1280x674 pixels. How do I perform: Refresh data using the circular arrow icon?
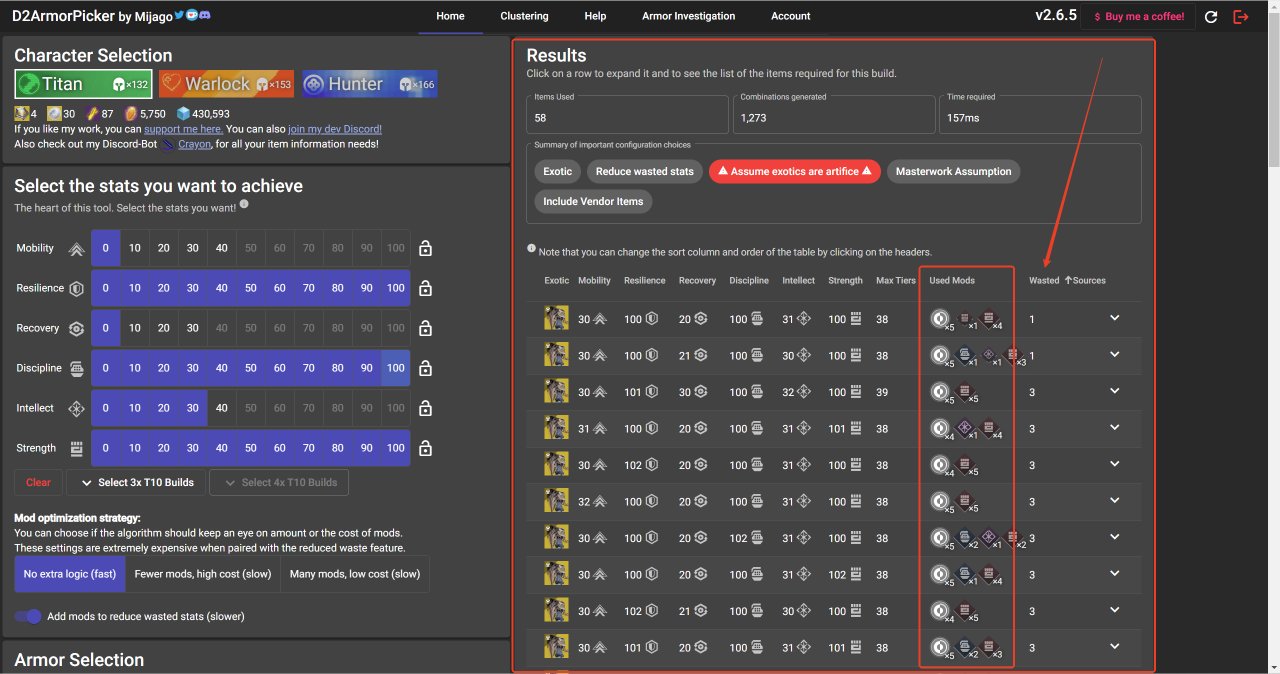pos(1211,17)
